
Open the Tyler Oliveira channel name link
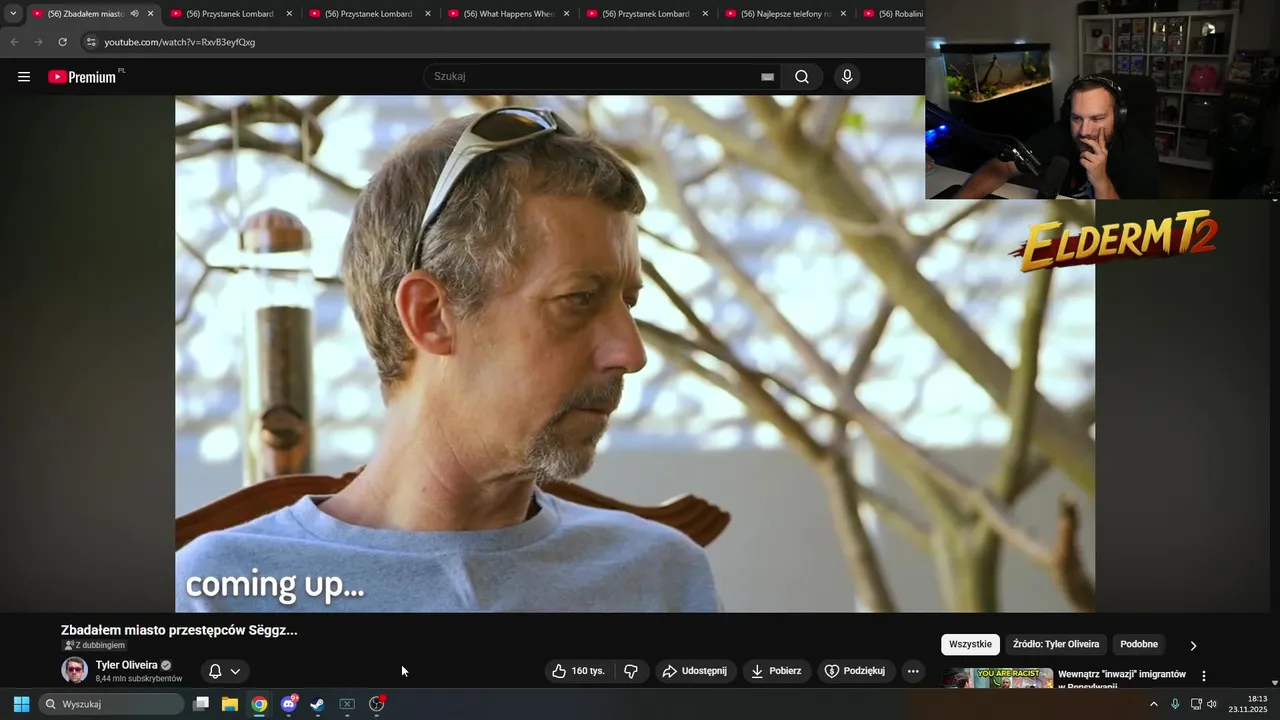[127, 665]
